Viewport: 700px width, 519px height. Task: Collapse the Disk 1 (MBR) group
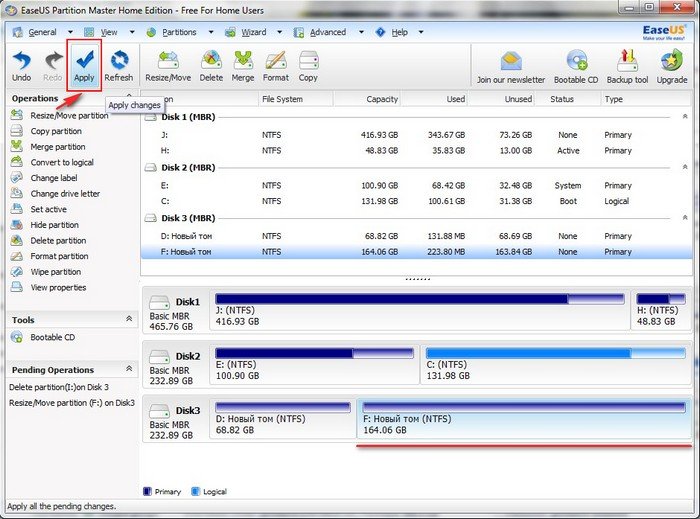[685, 116]
